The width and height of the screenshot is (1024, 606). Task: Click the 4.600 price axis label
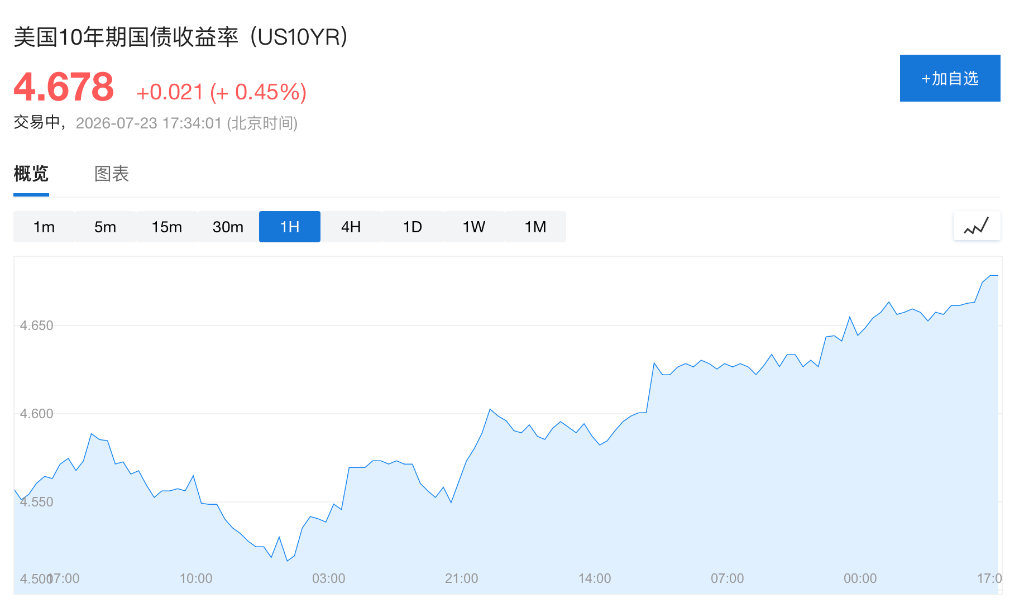[x=37, y=413]
